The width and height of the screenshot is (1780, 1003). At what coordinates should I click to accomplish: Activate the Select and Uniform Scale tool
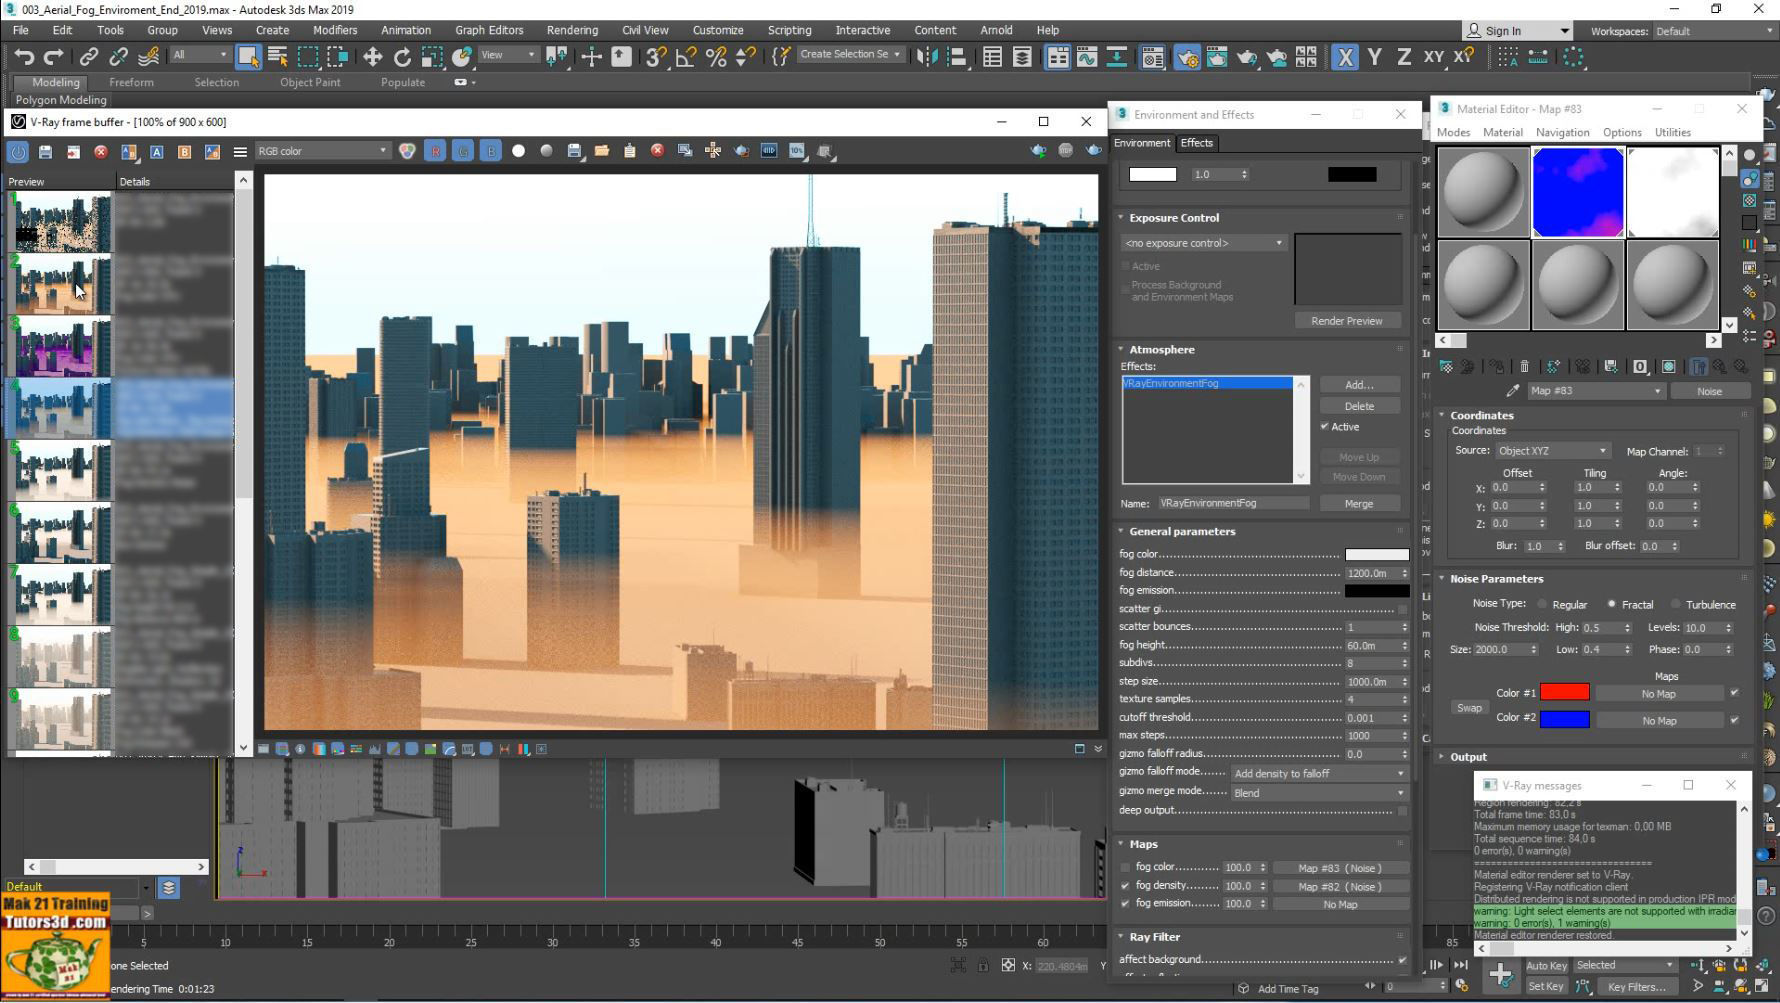(432, 57)
